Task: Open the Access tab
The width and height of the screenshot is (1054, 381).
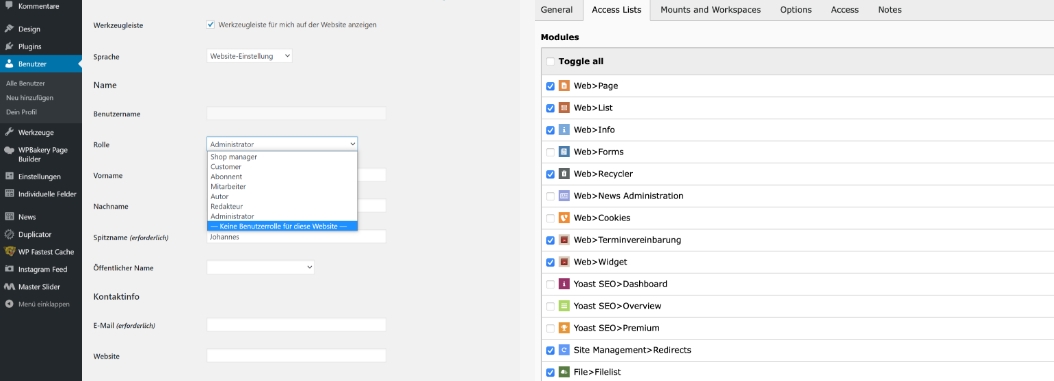Action: pos(845,10)
